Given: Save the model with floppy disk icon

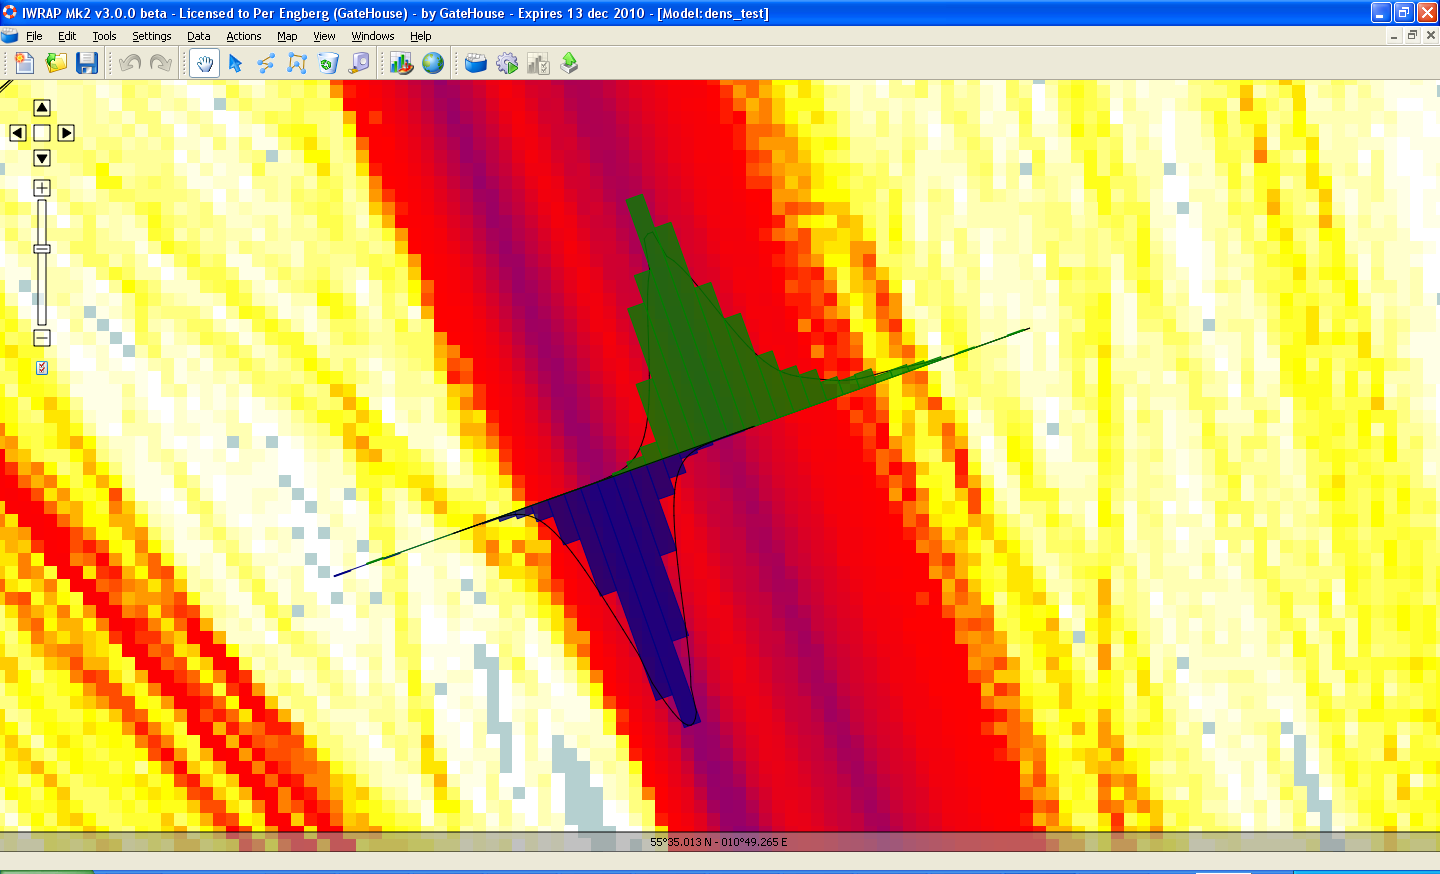Looking at the screenshot, I should 87,63.
